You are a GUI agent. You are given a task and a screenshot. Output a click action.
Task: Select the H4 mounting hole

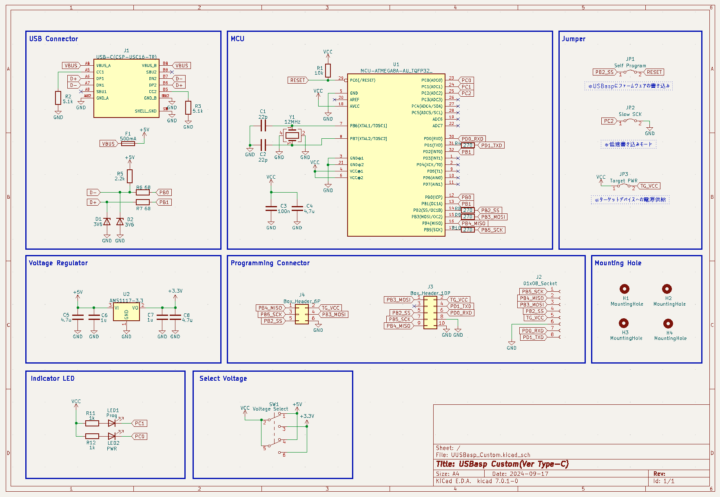668,324
